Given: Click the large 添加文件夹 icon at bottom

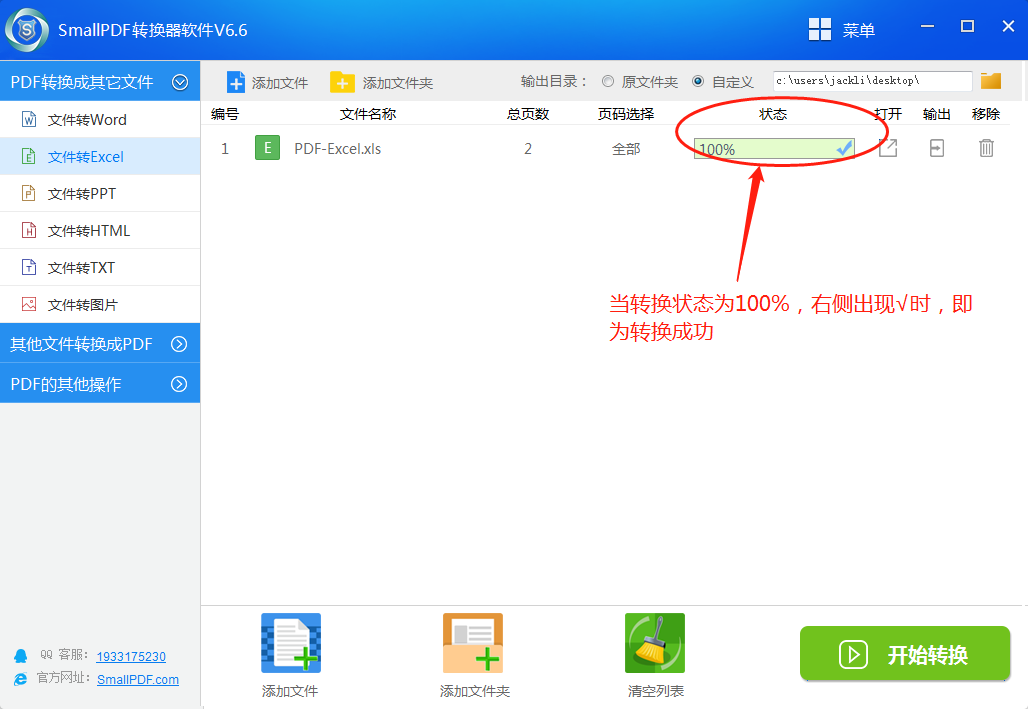Looking at the screenshot, I should 473,643.
